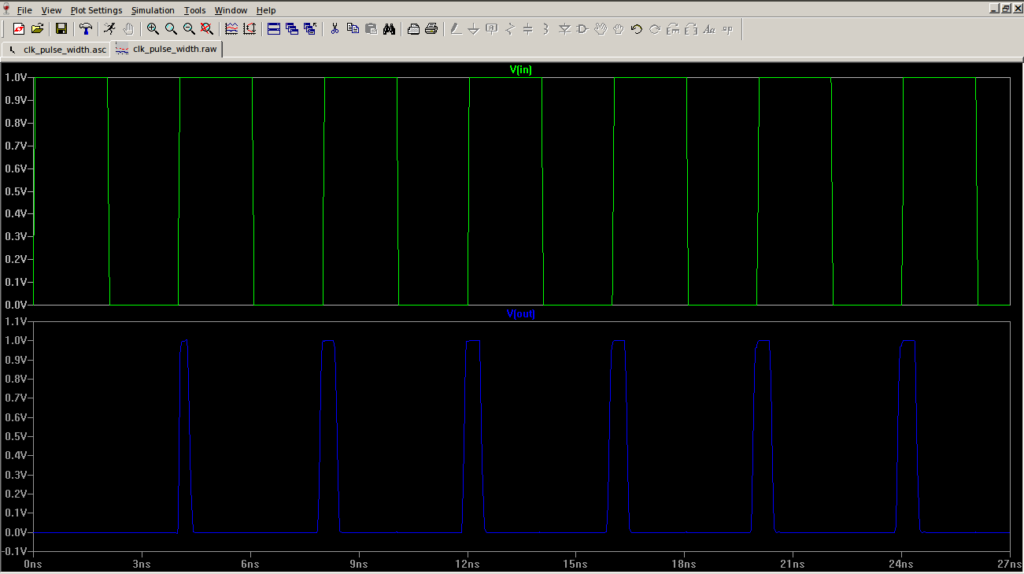Click the Draw Wire pencil icon

tap(456, 29)
